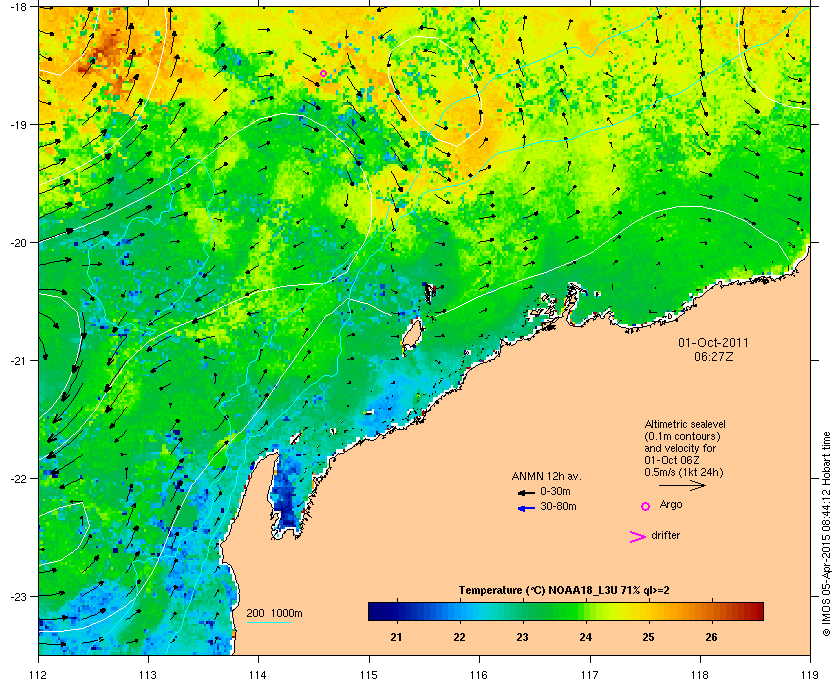840x680 pixels.
Task: Click the dark red 26°C end of colorbar
Action: point(753,611)
